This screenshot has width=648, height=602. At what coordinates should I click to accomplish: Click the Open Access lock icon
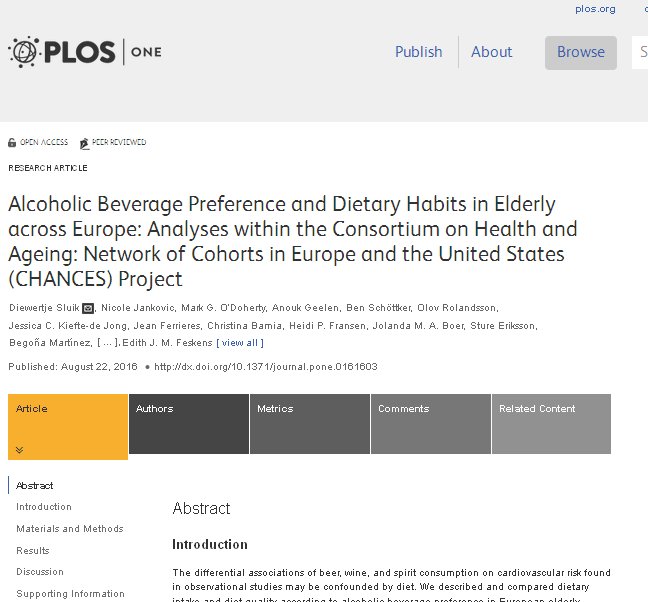tap(12, 143)
